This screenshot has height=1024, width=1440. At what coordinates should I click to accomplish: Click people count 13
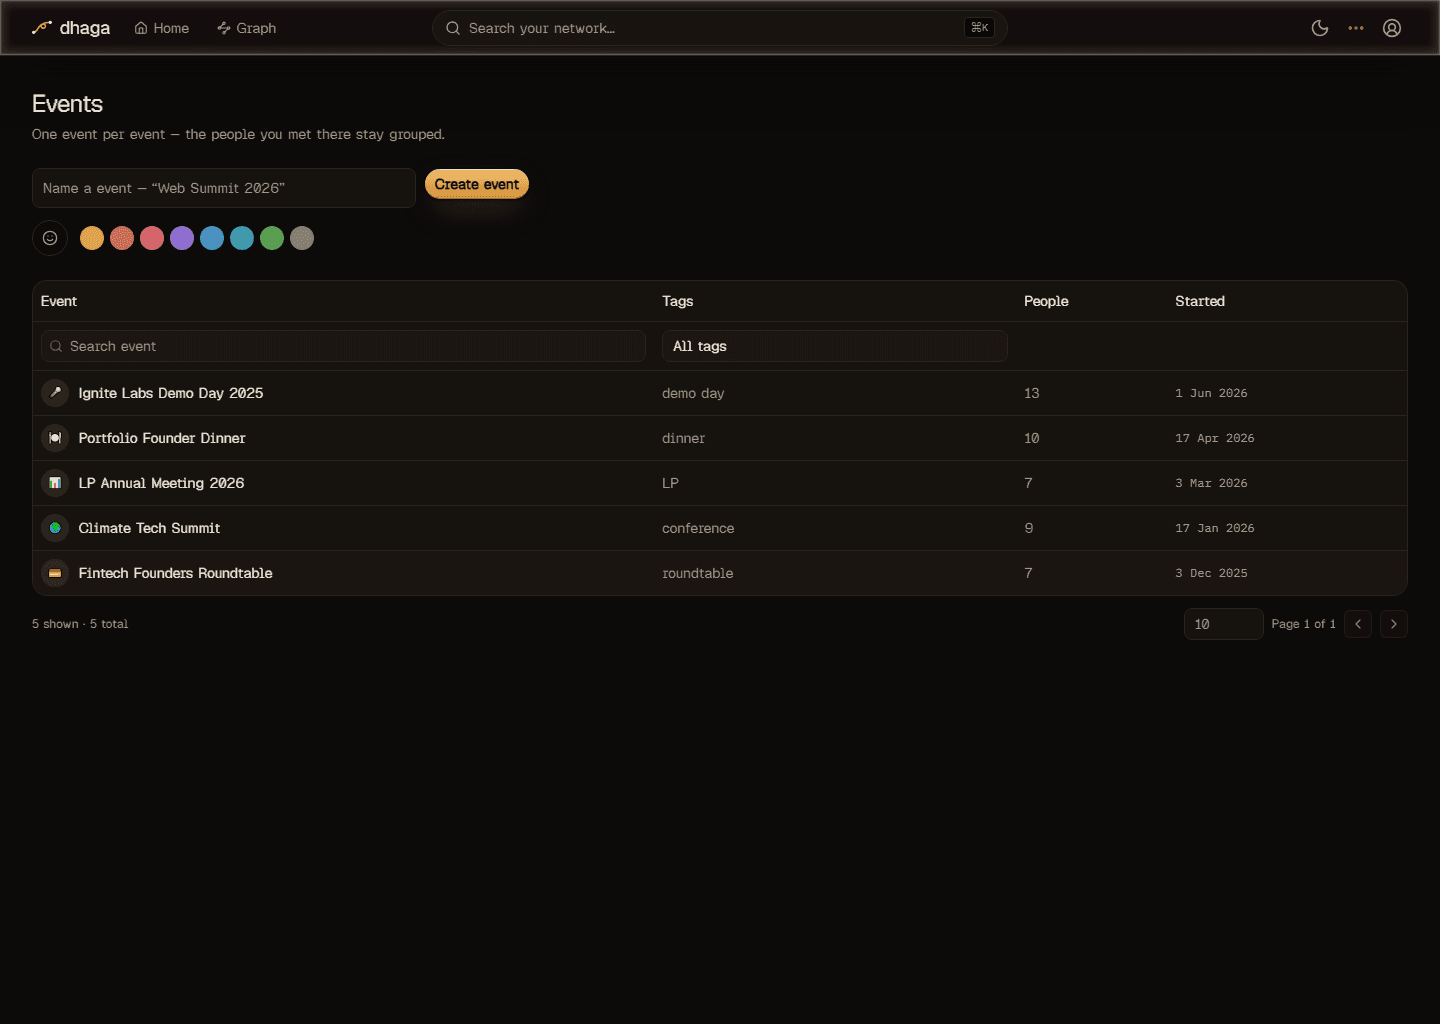tap(1032, 393)
